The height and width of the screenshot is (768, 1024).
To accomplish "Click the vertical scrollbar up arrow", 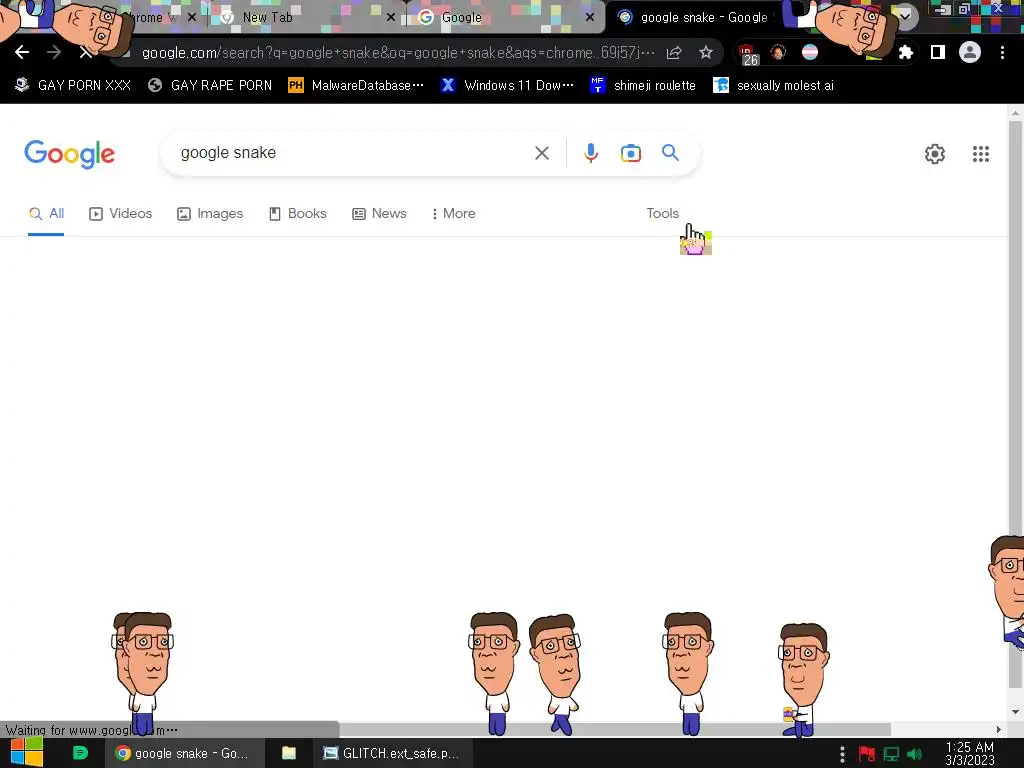I will (x=1015, y=113).
